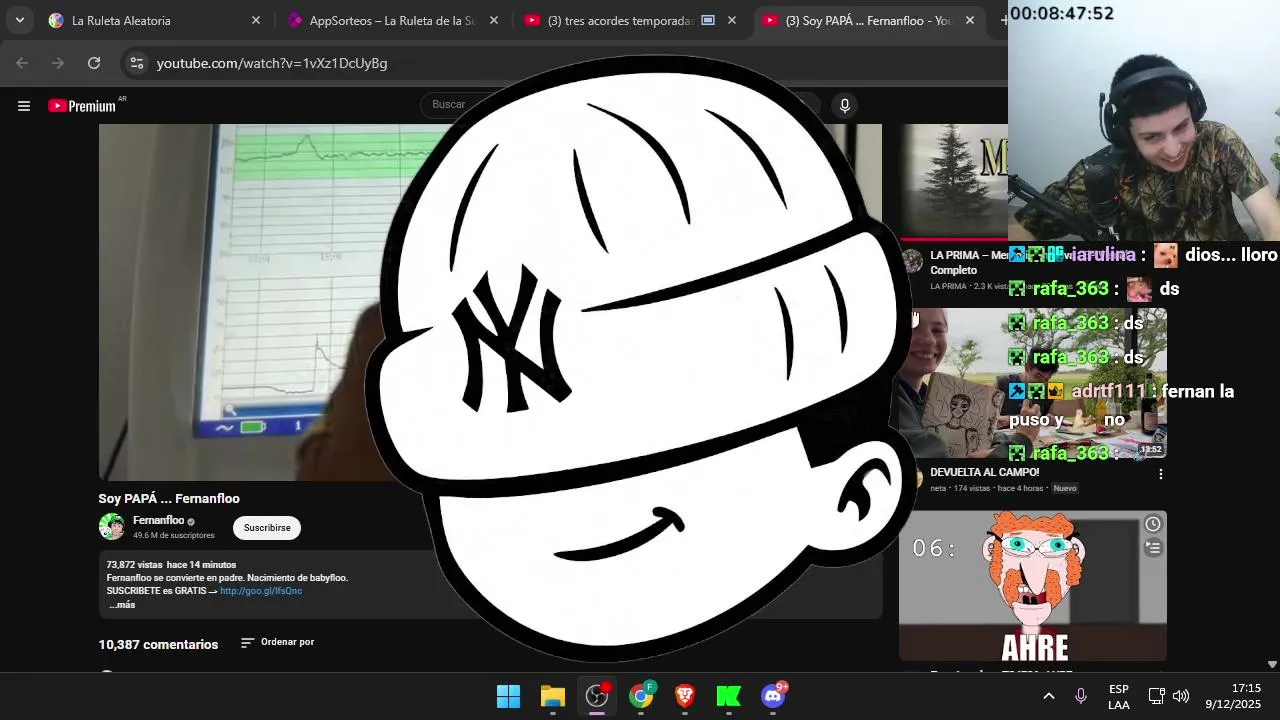The image size is (1280, 720).
Task: Open the tab search dropdown arrow
Action: coord(19,20)
